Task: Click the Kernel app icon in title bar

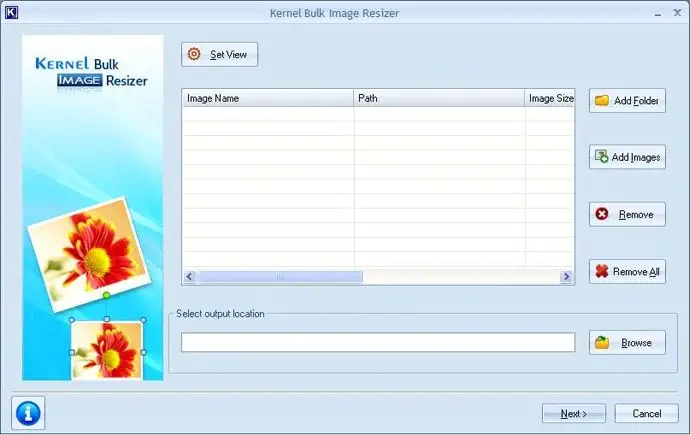Action: point(11,12)
